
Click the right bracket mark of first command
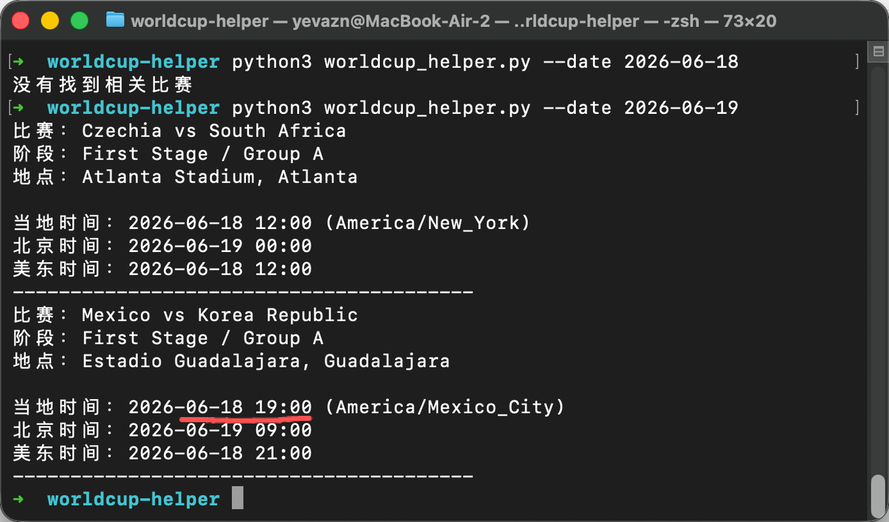pos(857,61)
